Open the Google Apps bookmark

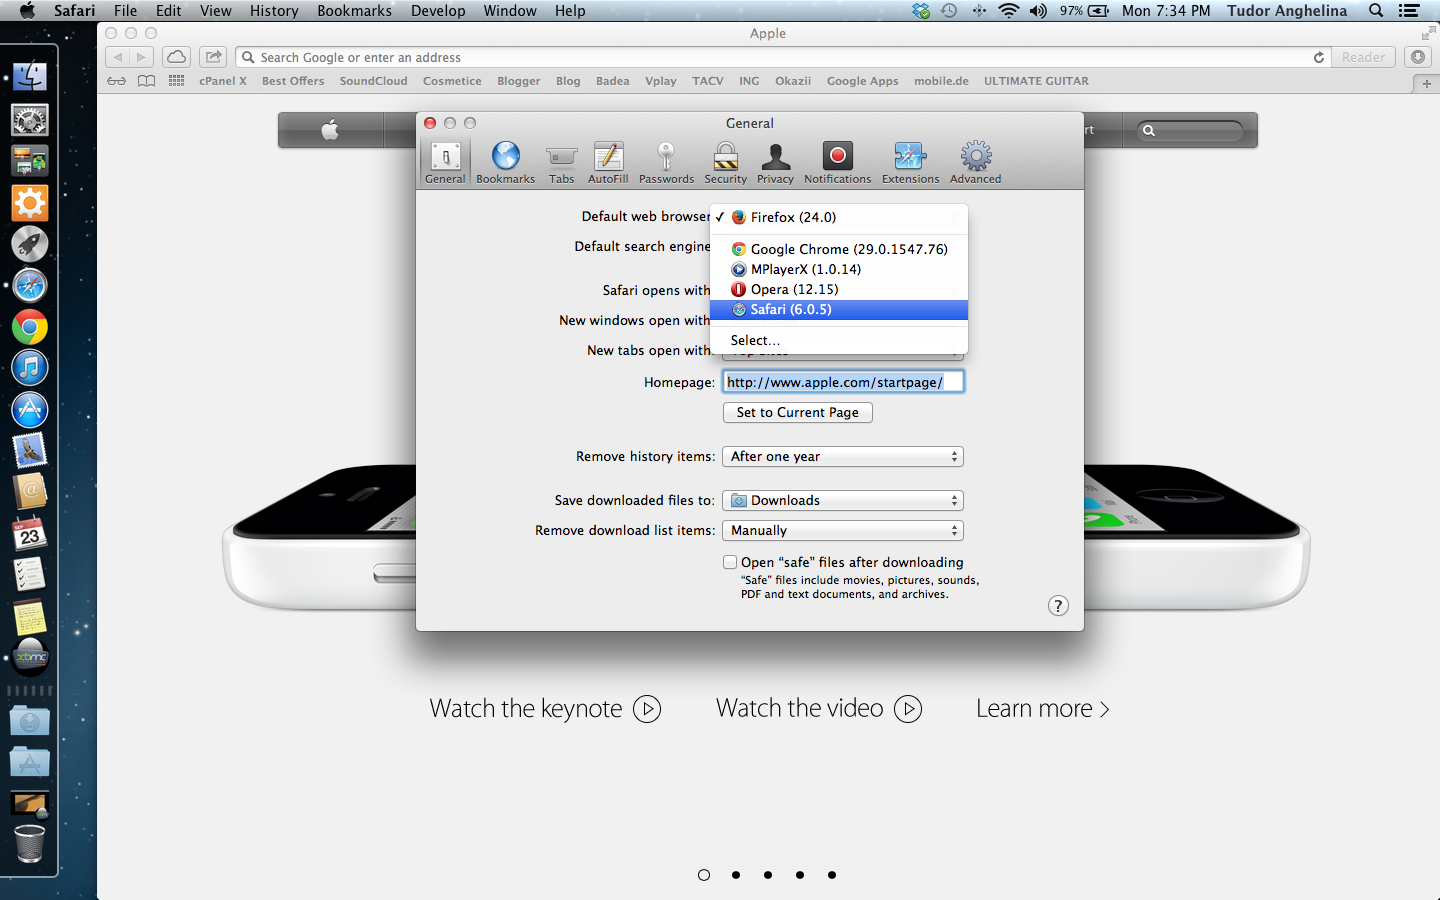(x=862, y=81)
